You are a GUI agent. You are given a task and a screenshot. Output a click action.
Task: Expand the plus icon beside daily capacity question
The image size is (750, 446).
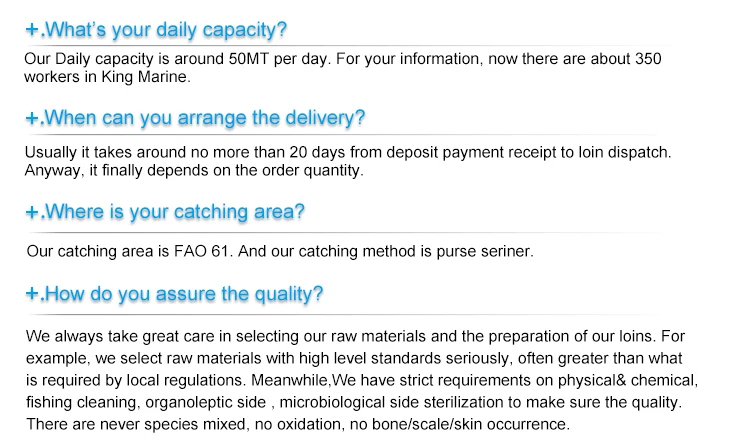(32, 29)
